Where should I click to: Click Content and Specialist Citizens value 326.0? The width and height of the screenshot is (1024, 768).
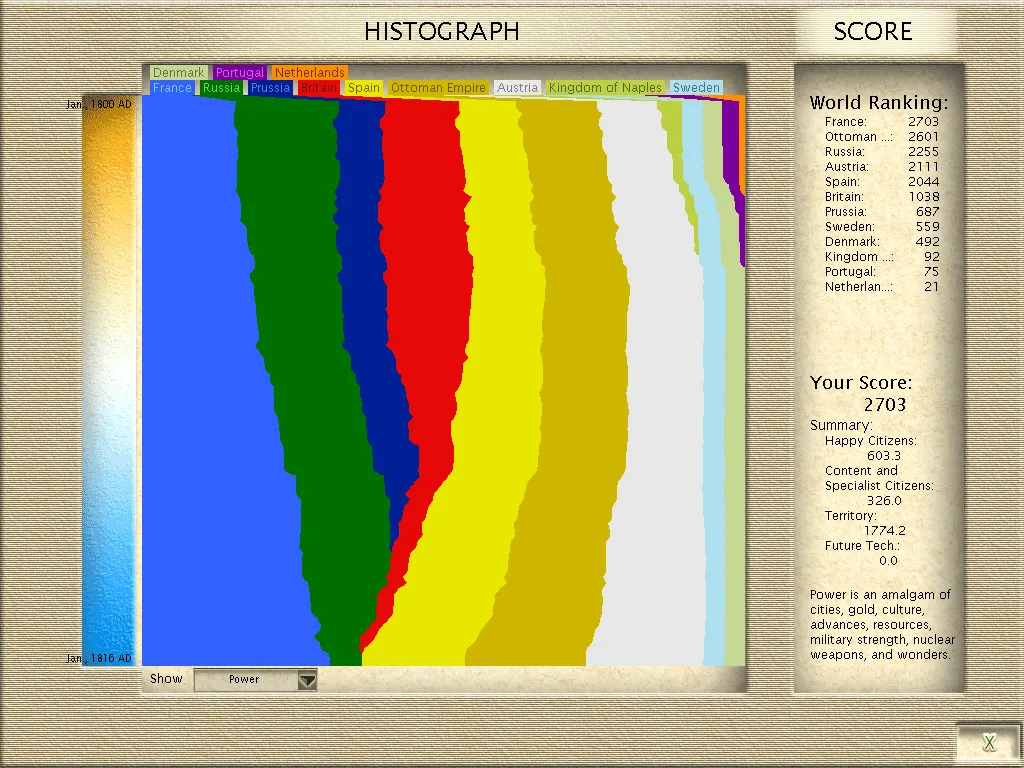(884, 501)
